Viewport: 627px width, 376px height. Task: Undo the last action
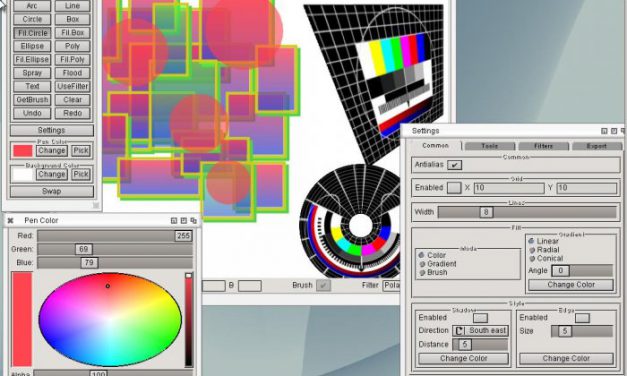click(32, 113)
